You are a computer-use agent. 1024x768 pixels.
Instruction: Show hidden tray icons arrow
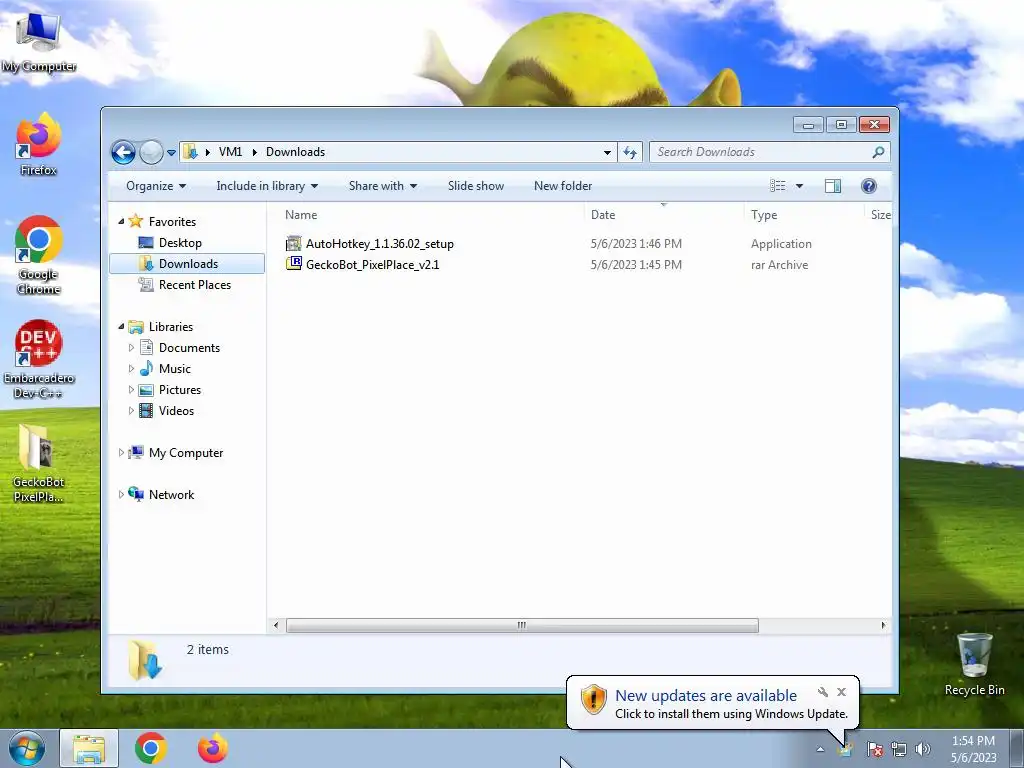point(820,749)
